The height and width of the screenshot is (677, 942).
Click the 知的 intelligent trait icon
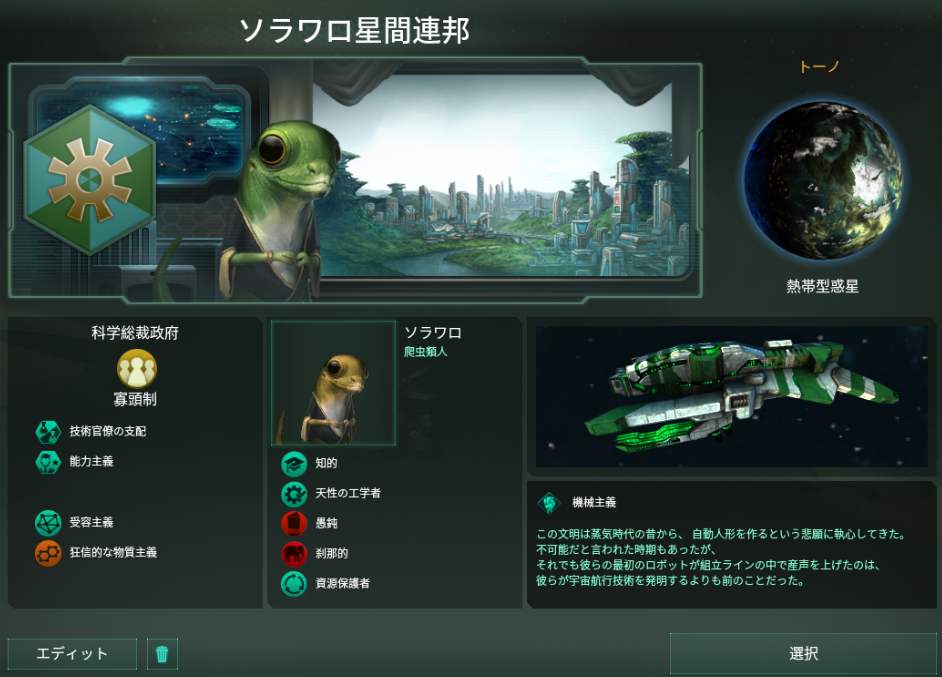(x=294, y=464)
